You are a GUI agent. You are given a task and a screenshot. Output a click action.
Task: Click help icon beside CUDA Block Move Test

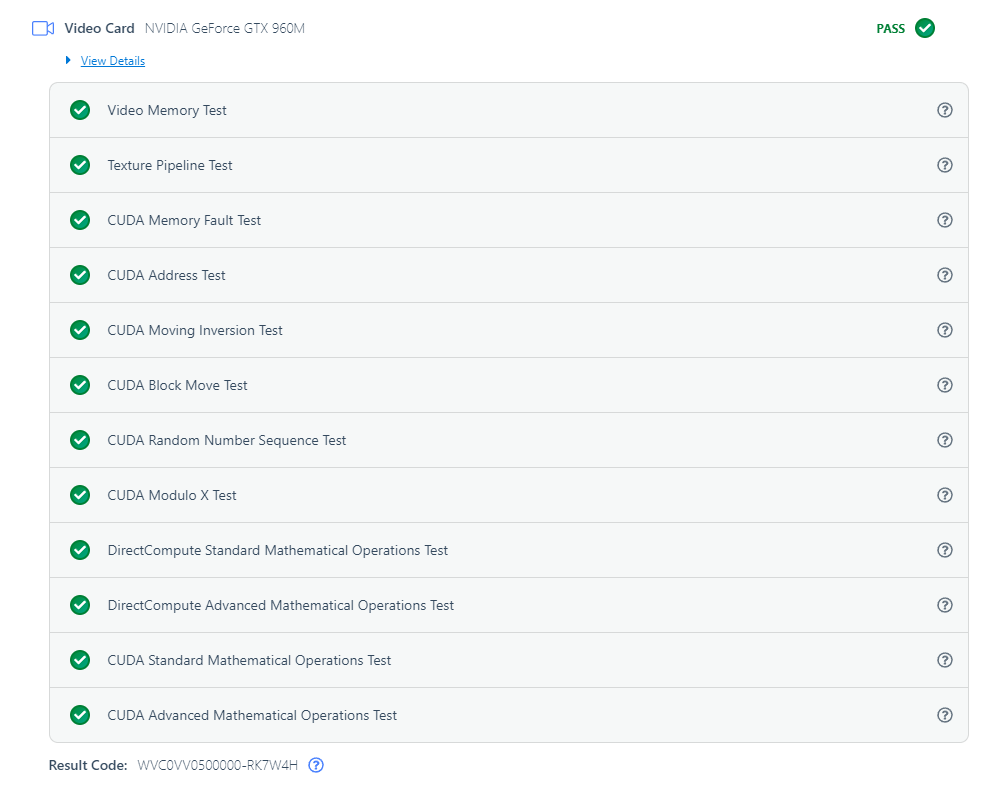pos(944,385)
